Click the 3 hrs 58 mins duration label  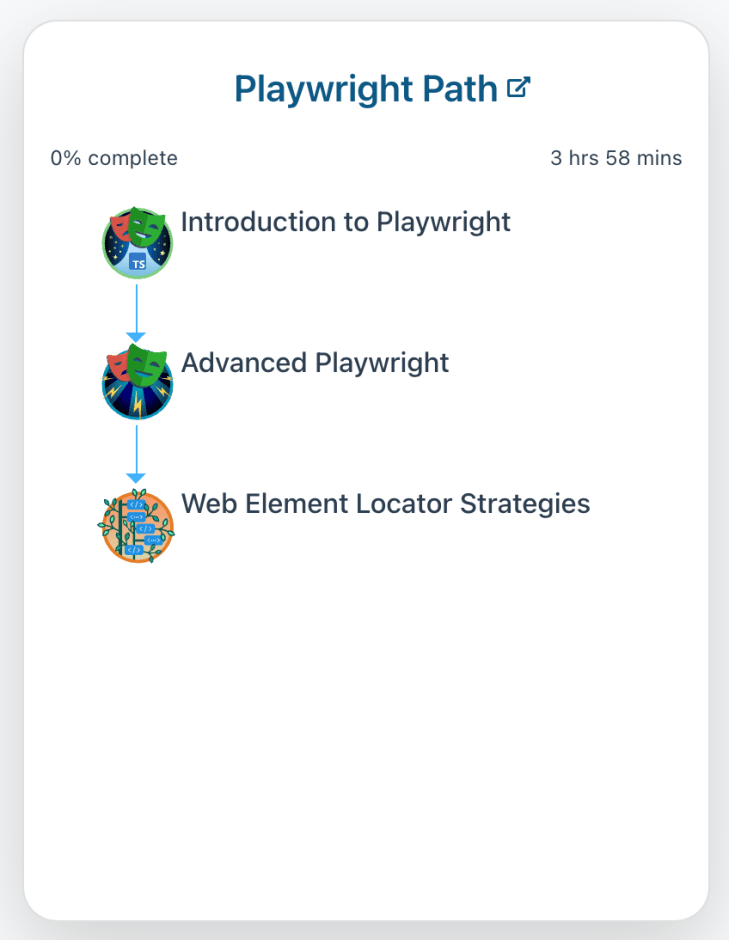coord(616,158)
